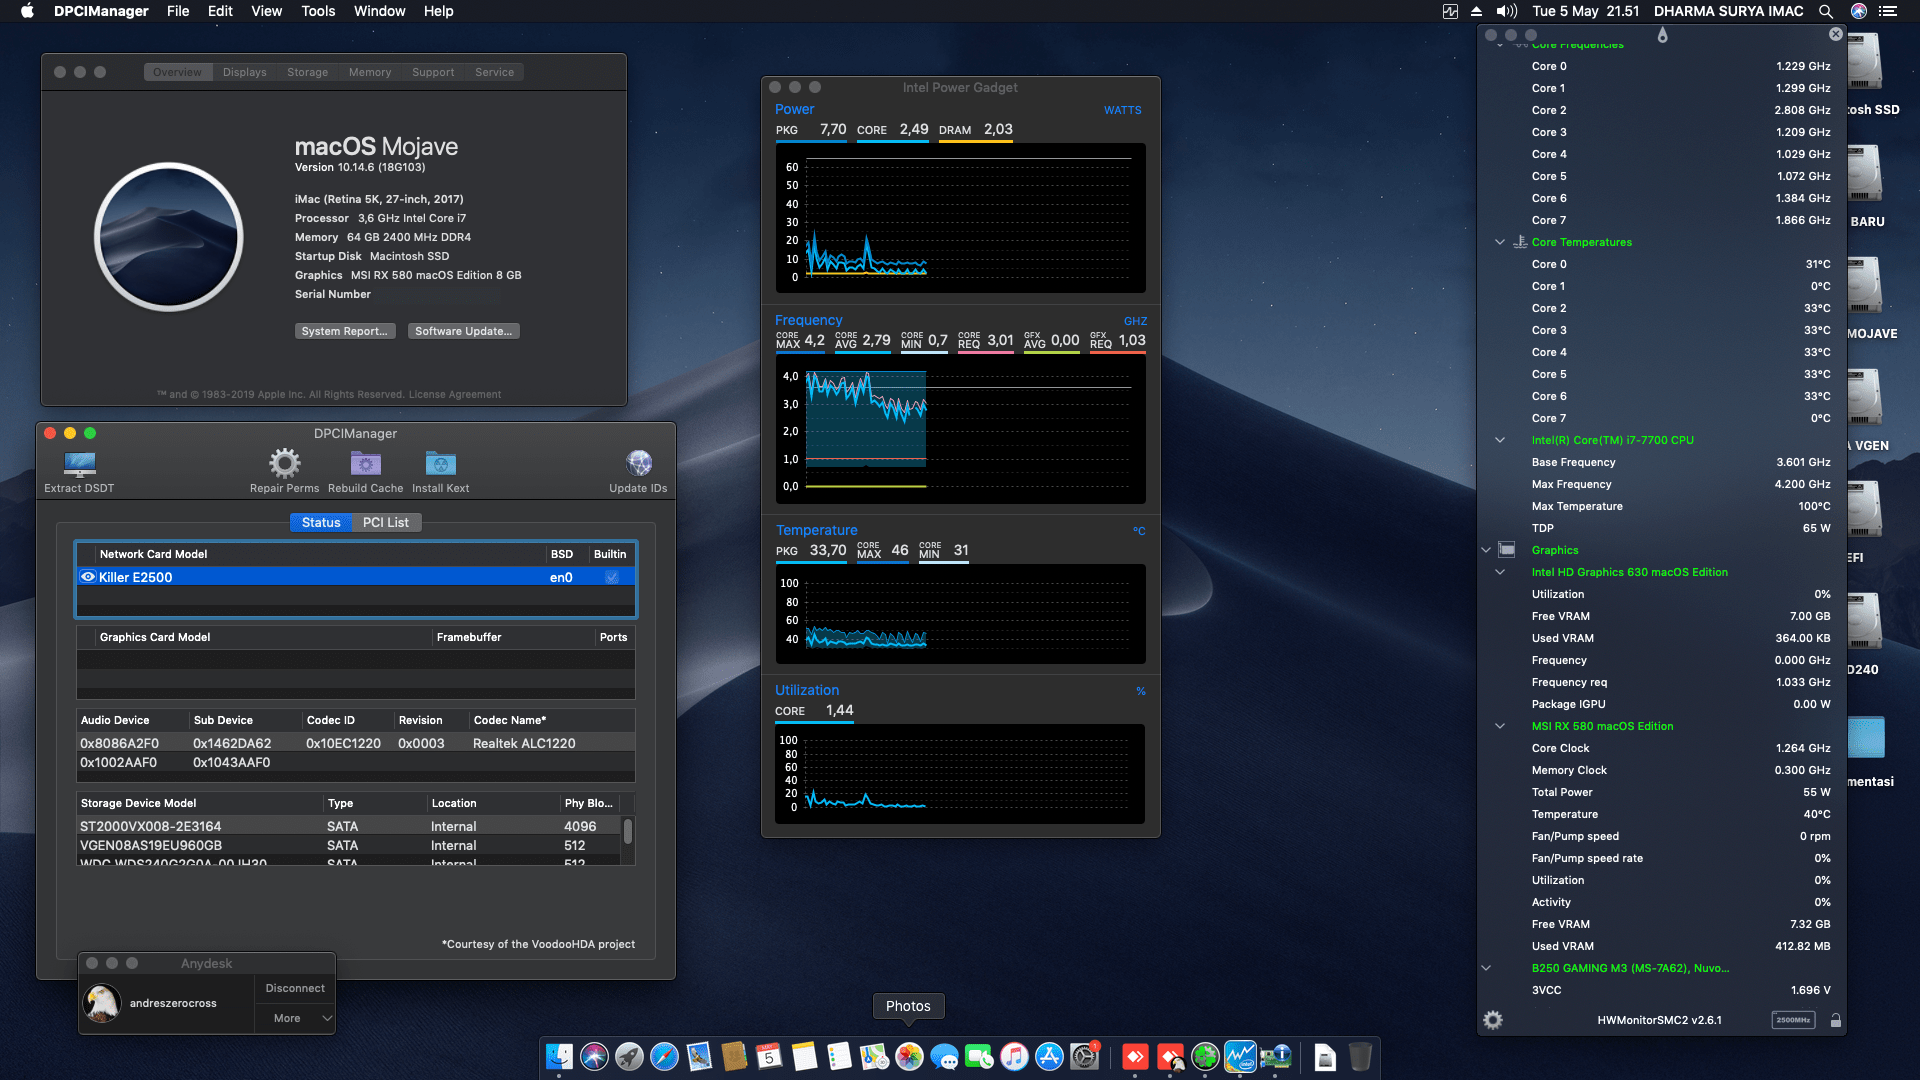
Task: Collapse the B250 GAMING M3 section
Action: coord(1486,968)
